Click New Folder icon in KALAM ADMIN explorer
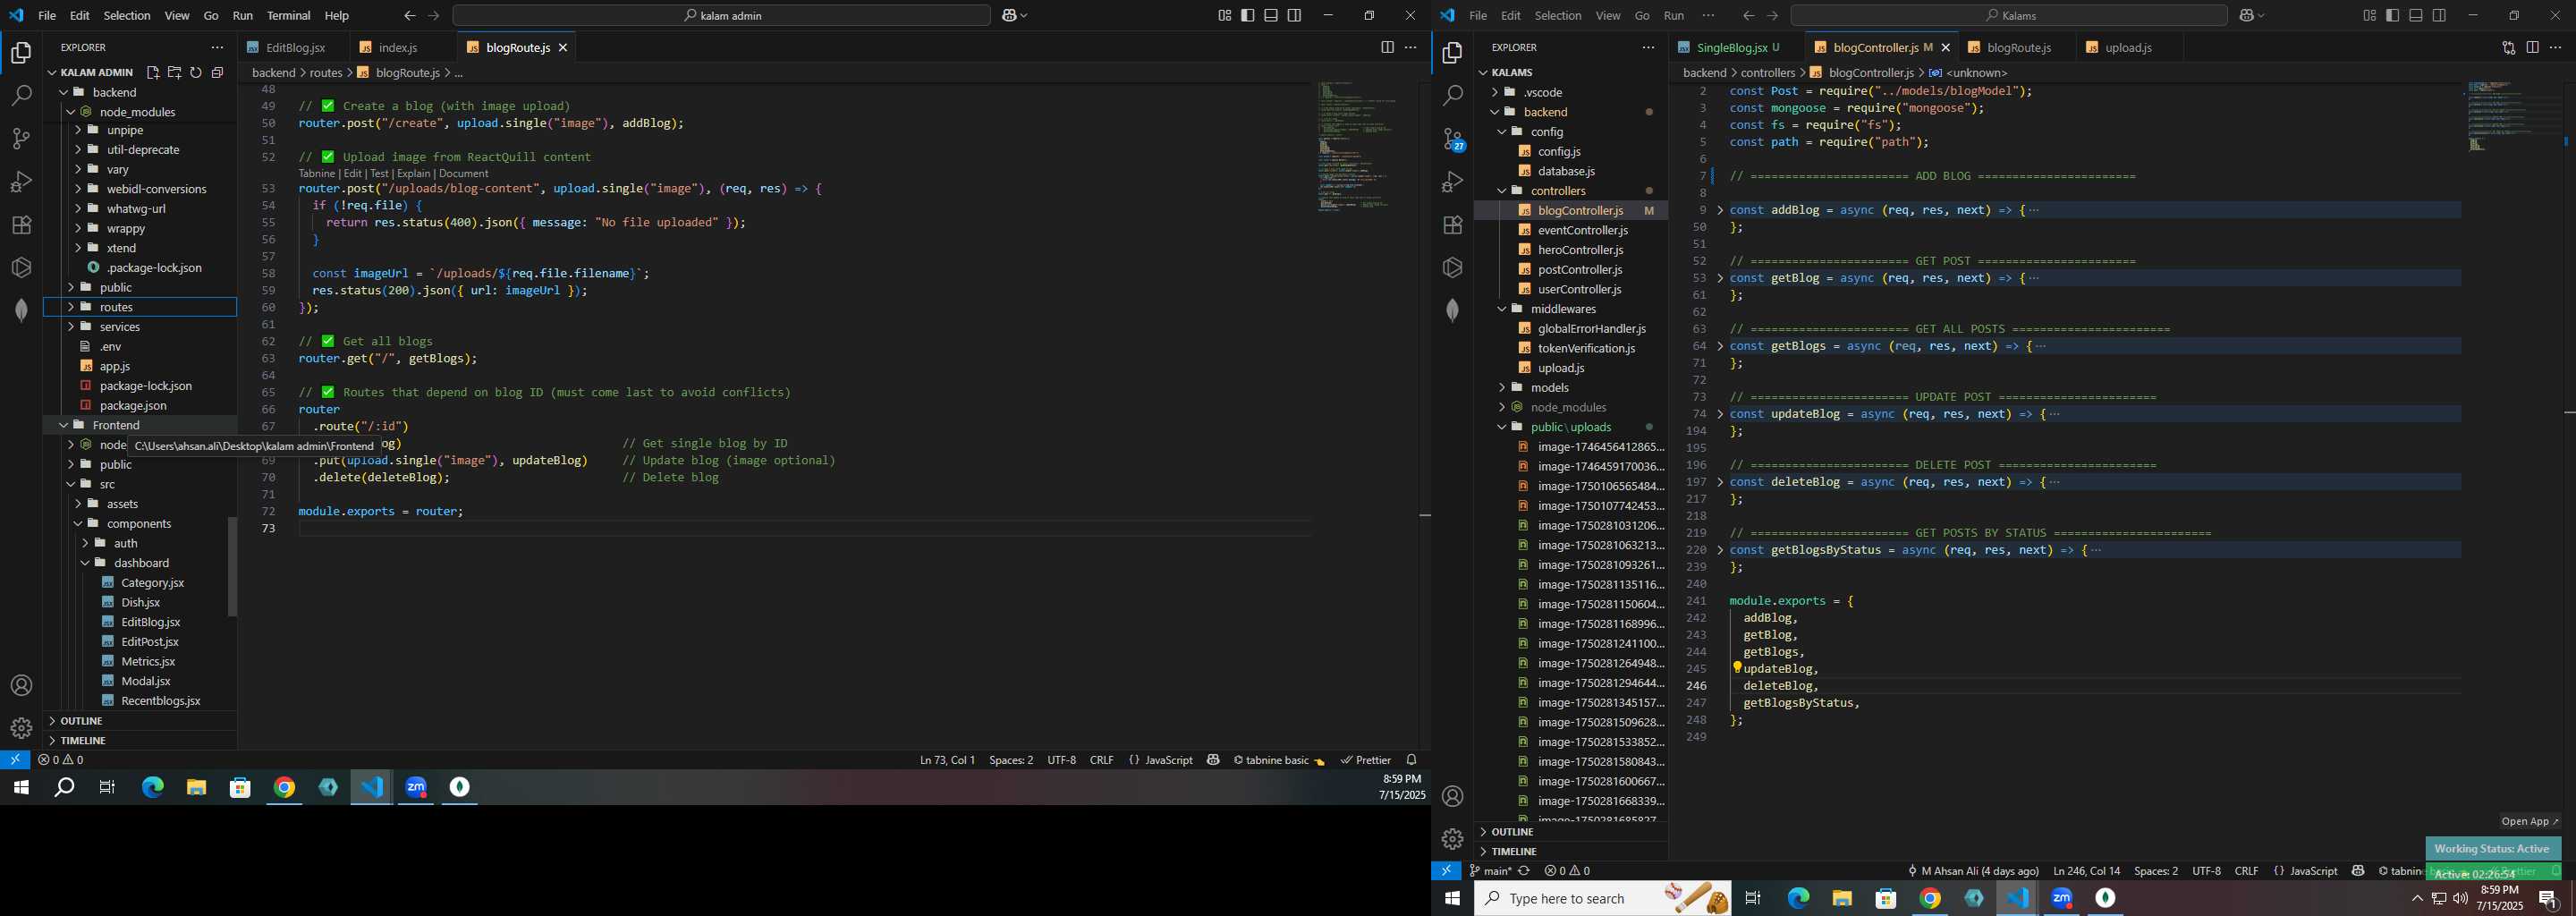This screenshot has height=916, width=2576. (174, 72)
